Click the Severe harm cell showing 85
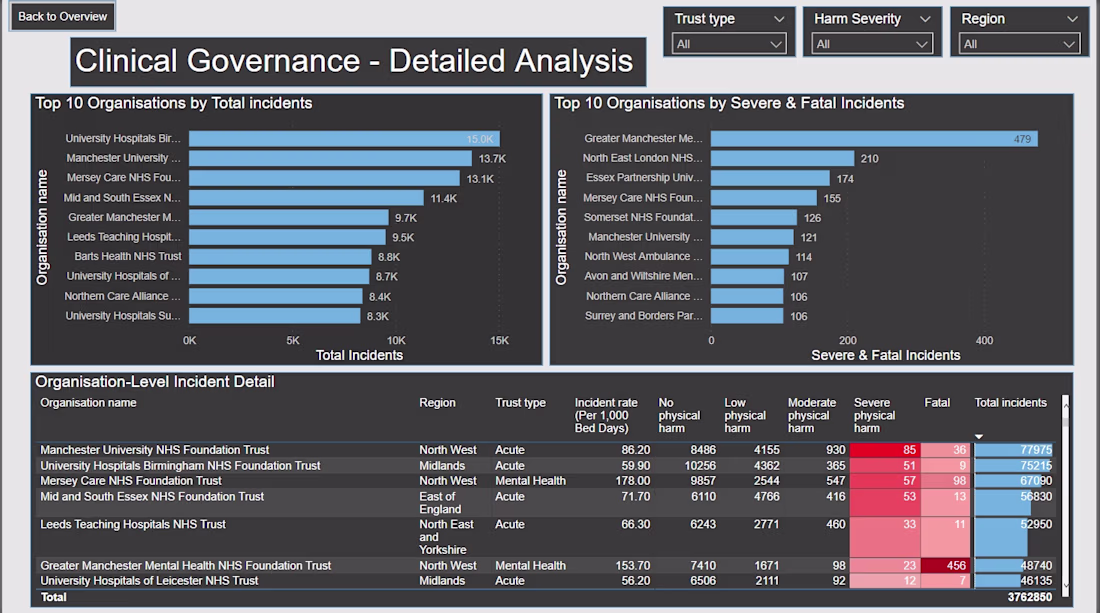This screenshot has width=1100, height=613. click(x=885, y=450)
